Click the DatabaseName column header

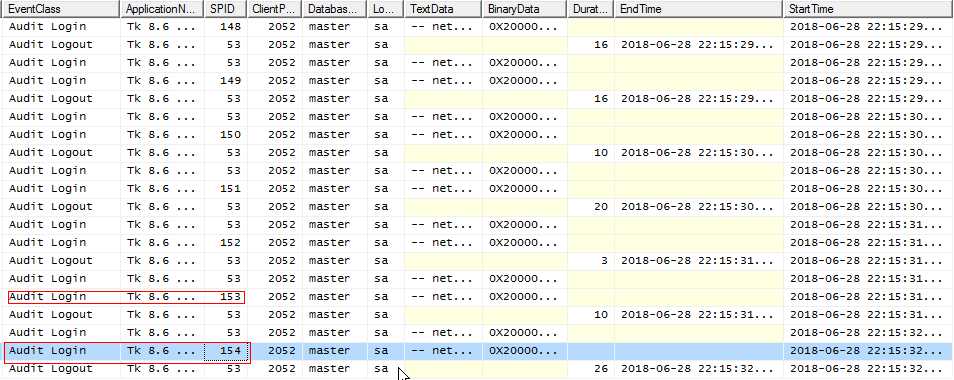[334, 9]
